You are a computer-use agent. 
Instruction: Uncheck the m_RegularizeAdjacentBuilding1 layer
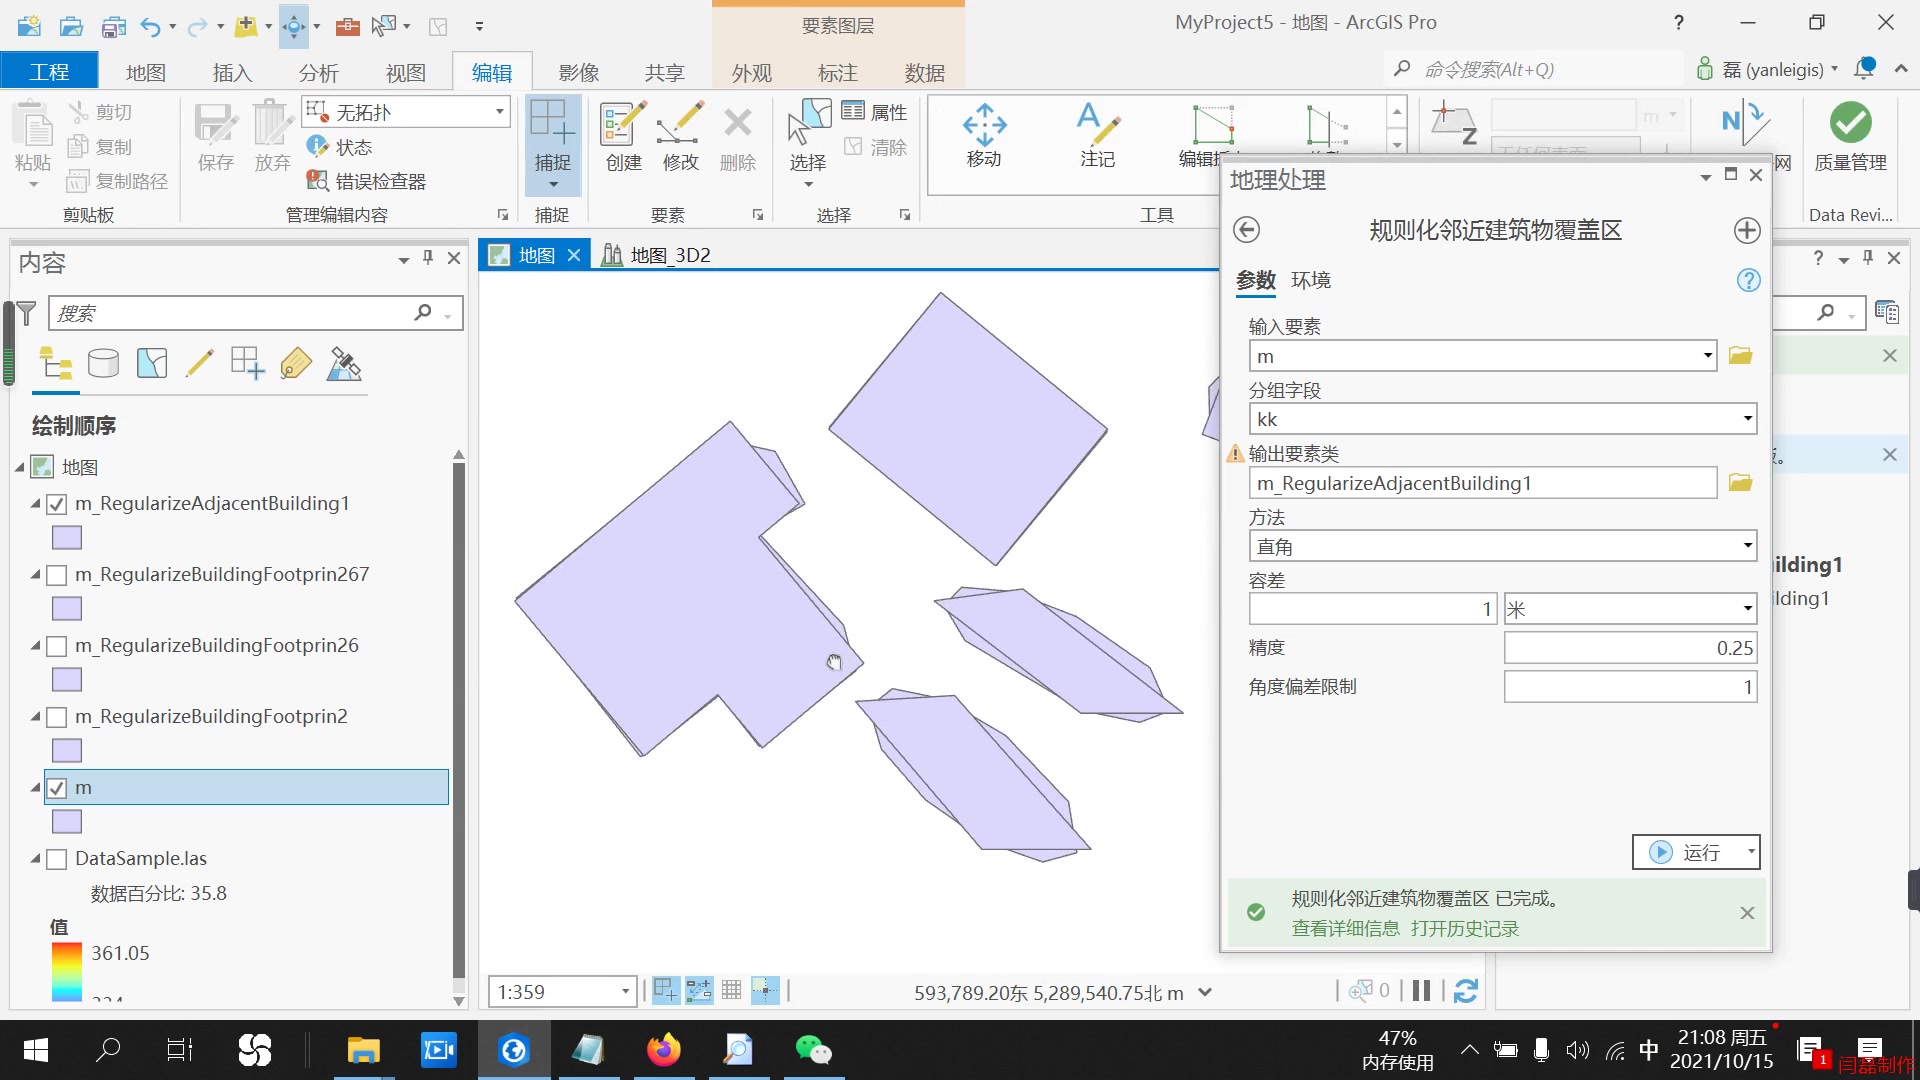click(x=57, y=504)
